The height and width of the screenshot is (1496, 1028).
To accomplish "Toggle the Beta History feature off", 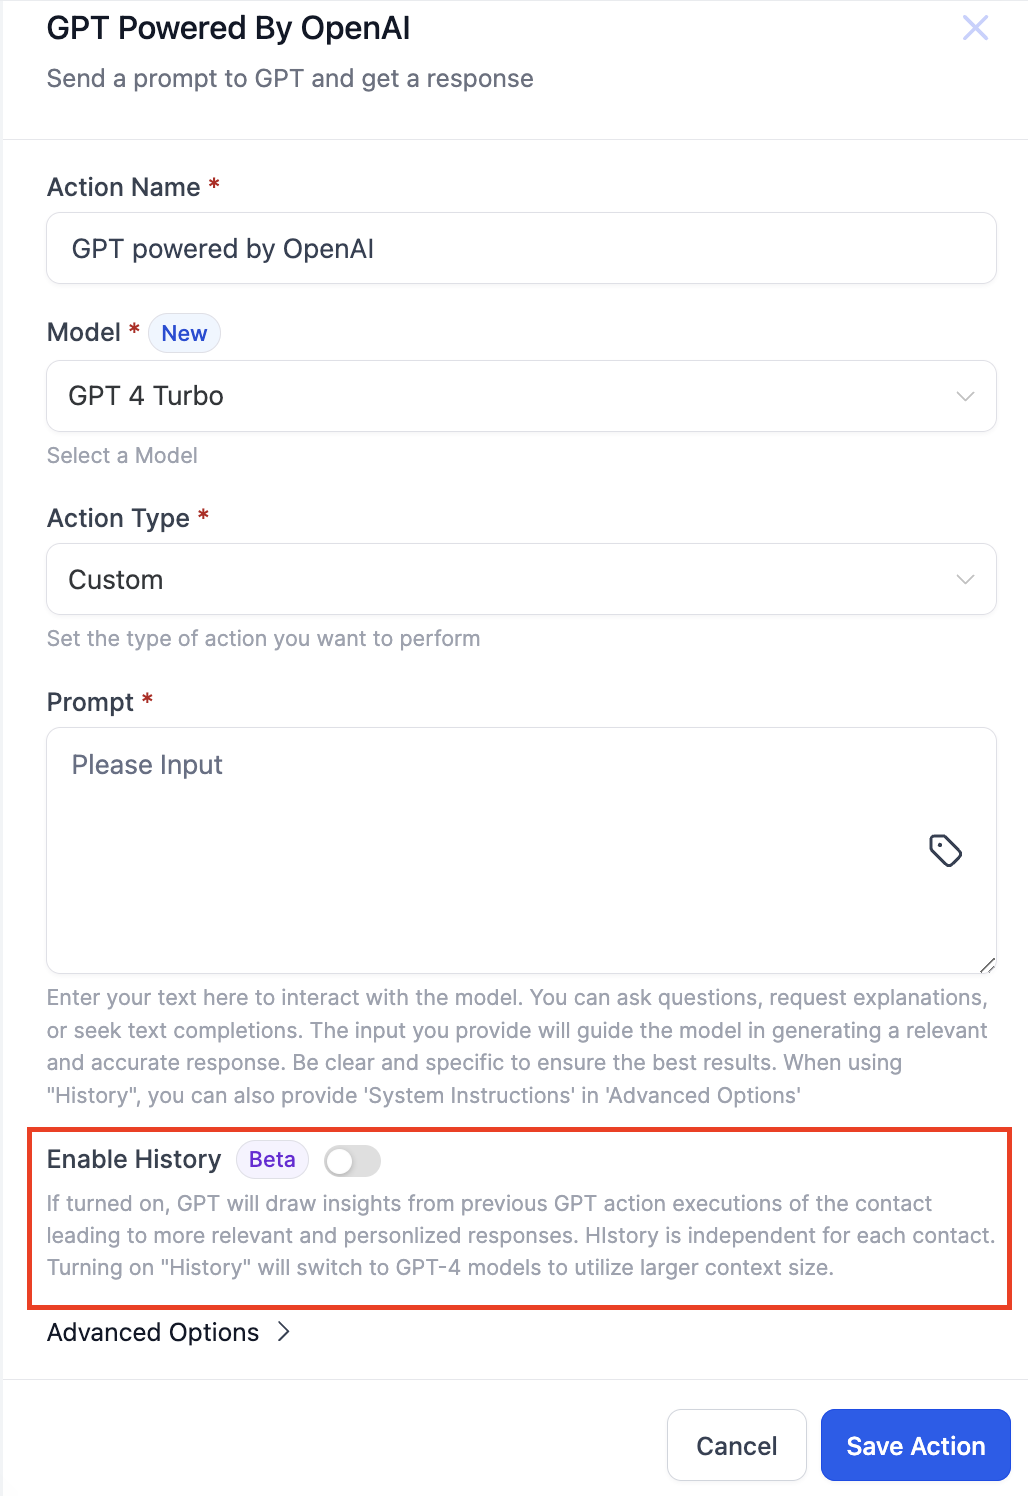I will click(352, 1160).
